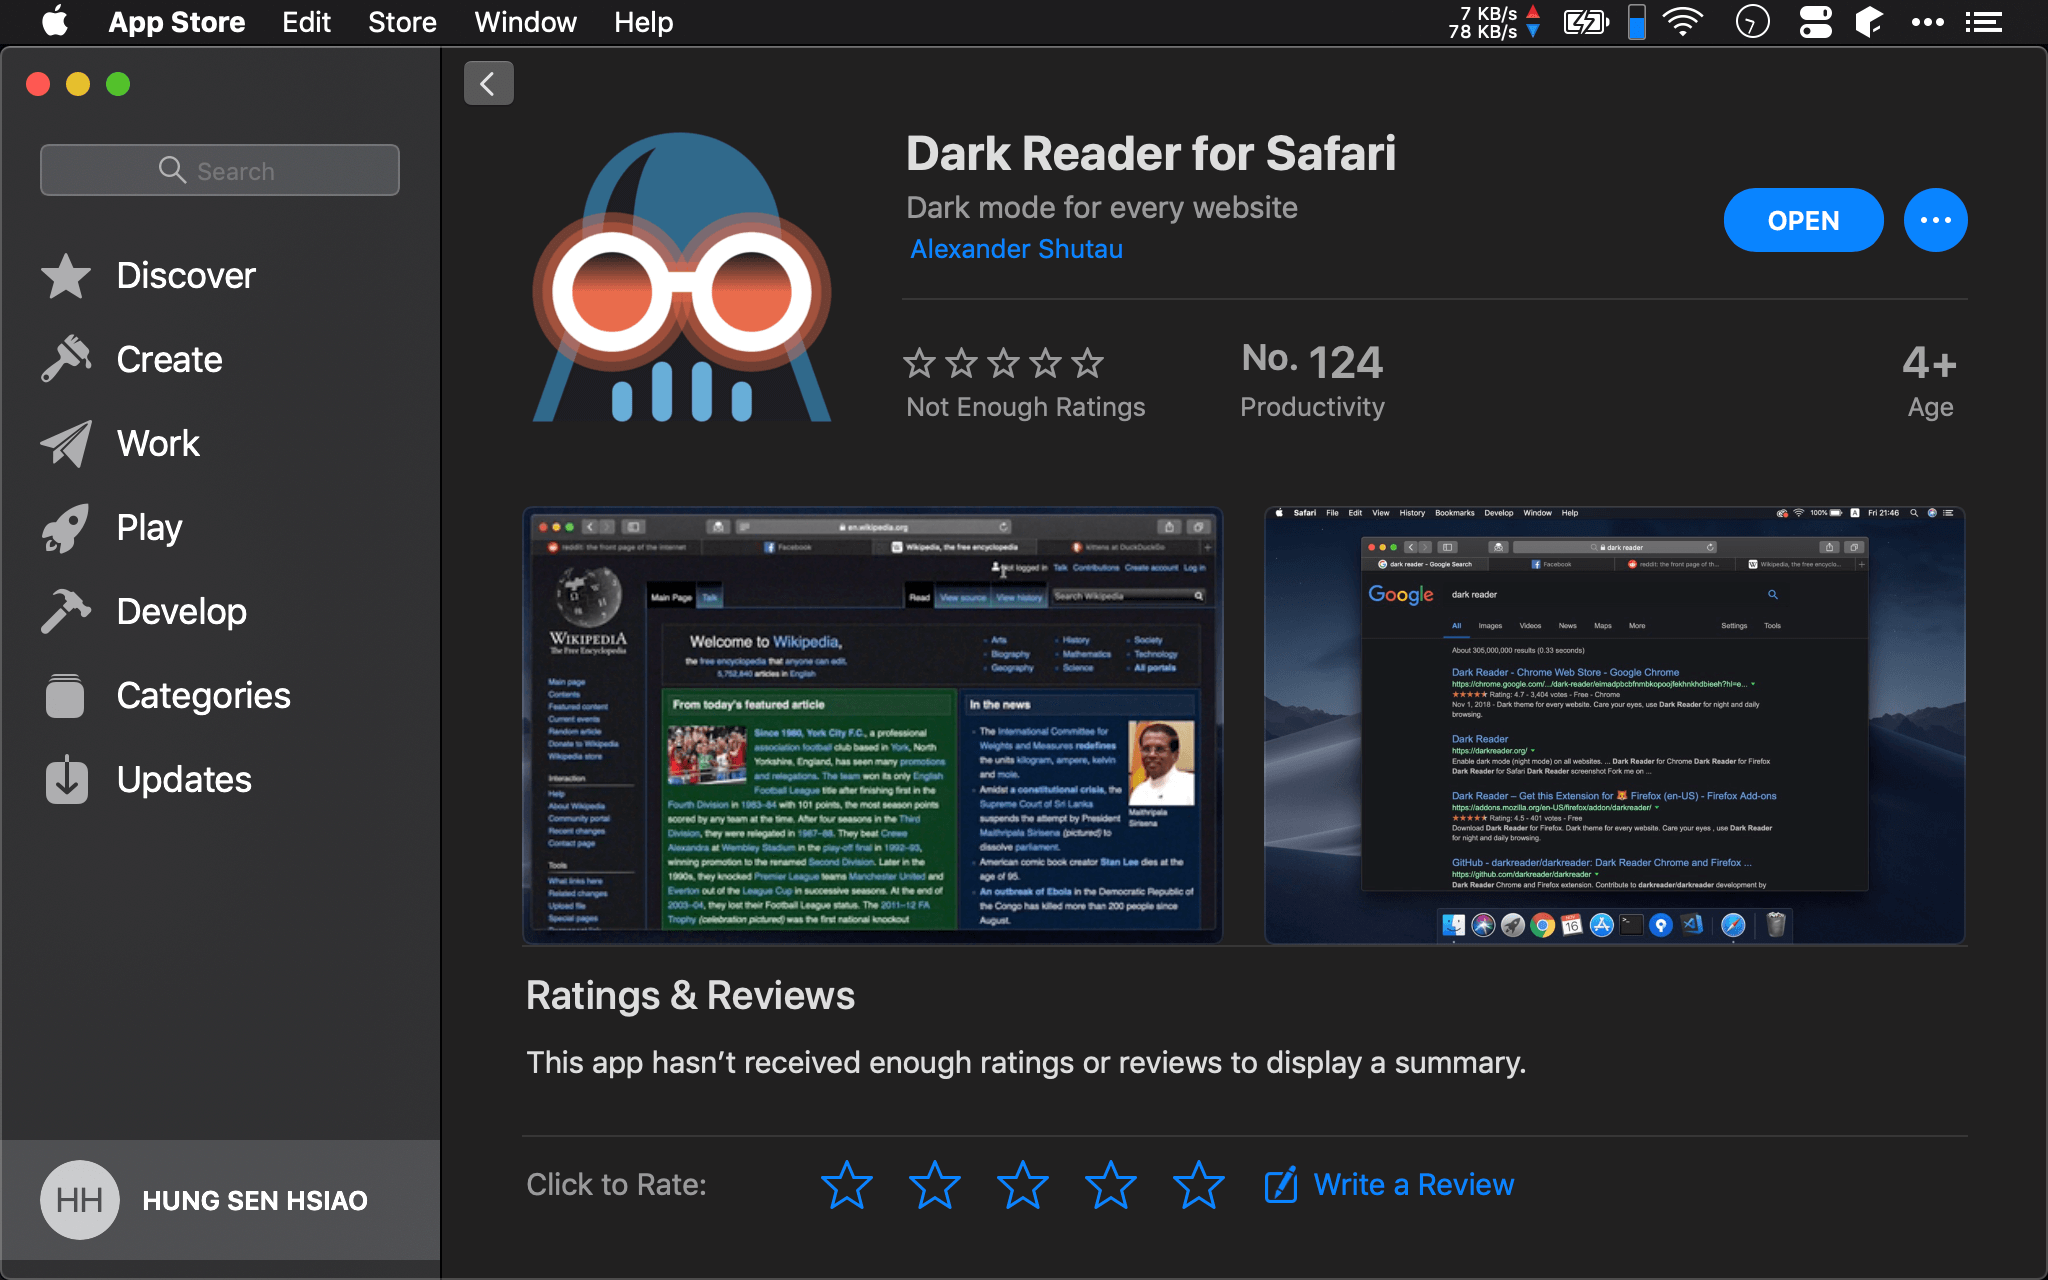Rate the app five stars

(x=1198, y=1185)
